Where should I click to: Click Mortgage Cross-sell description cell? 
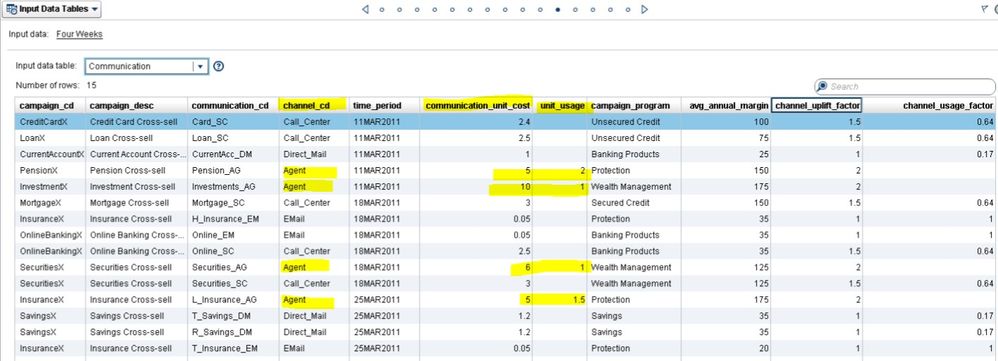click(136, 202)
